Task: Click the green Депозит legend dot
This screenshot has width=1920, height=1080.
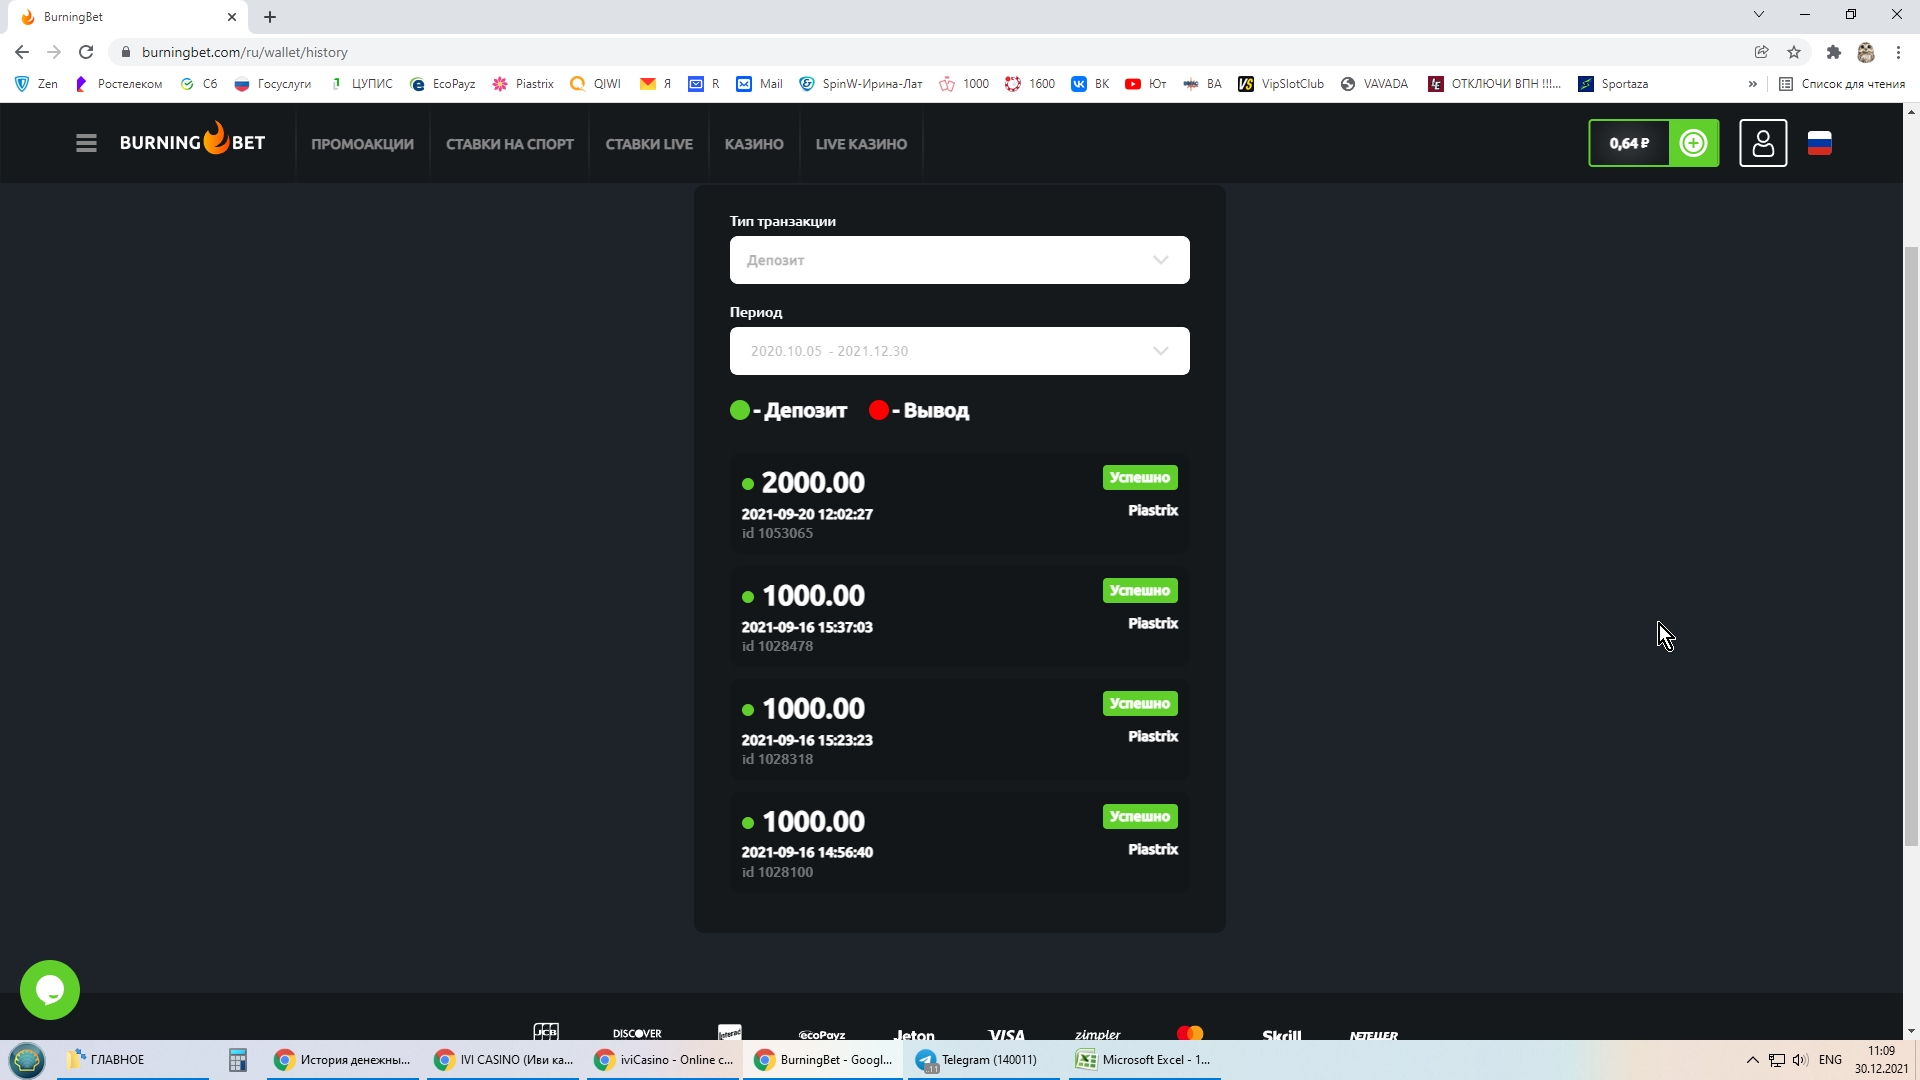Action: [740, 410]
